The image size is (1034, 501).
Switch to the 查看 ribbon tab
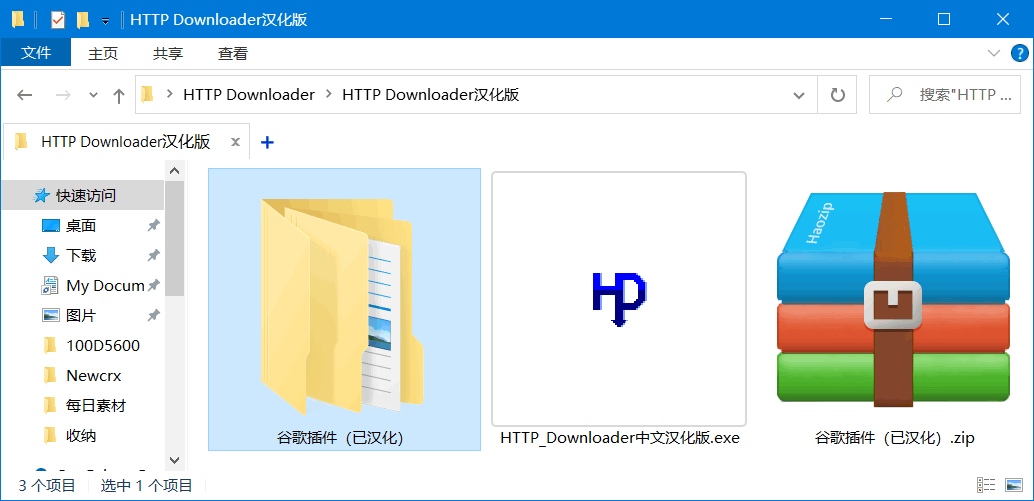click(233, 54)
